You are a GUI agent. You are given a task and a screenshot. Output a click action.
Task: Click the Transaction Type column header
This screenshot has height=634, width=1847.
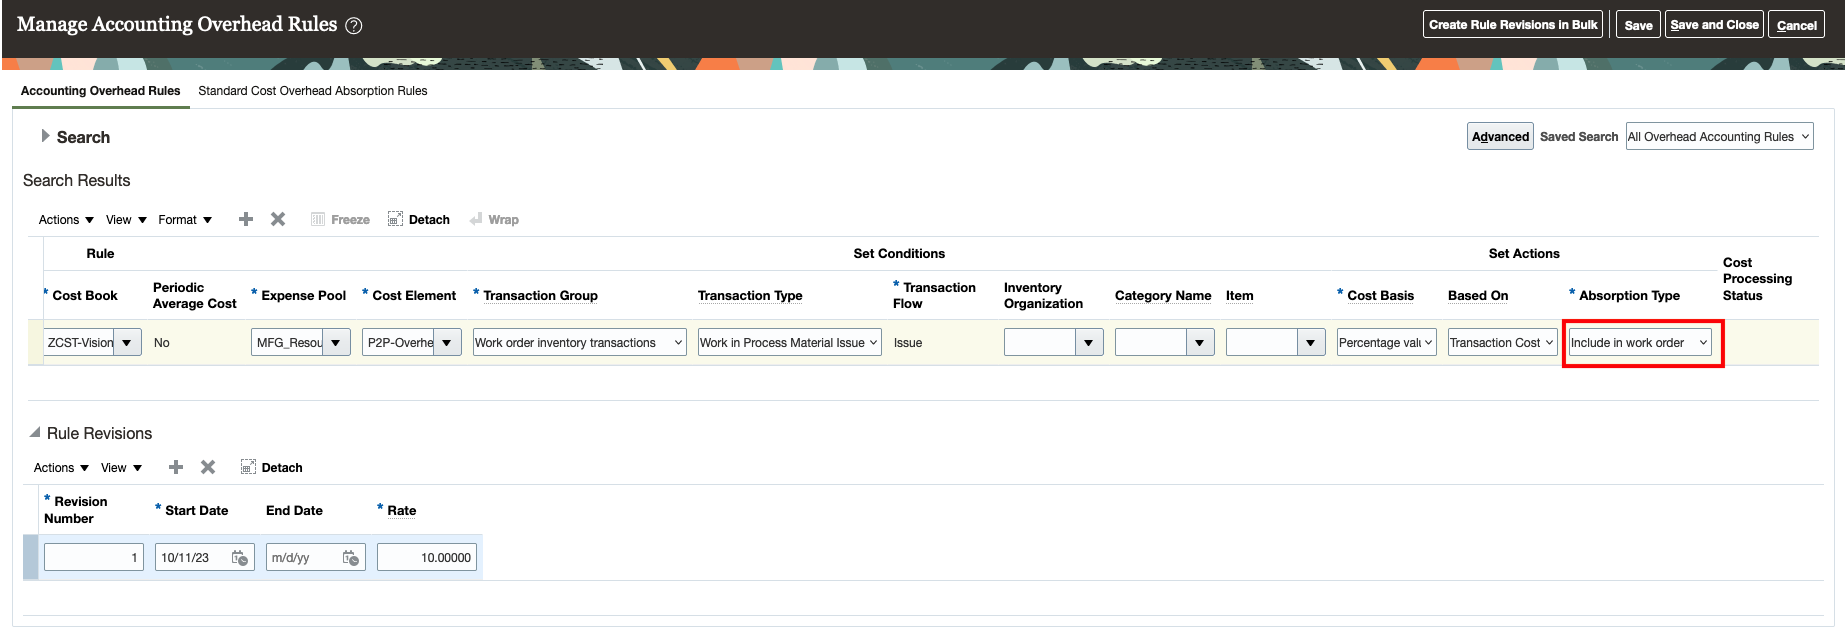click(750, 296)
